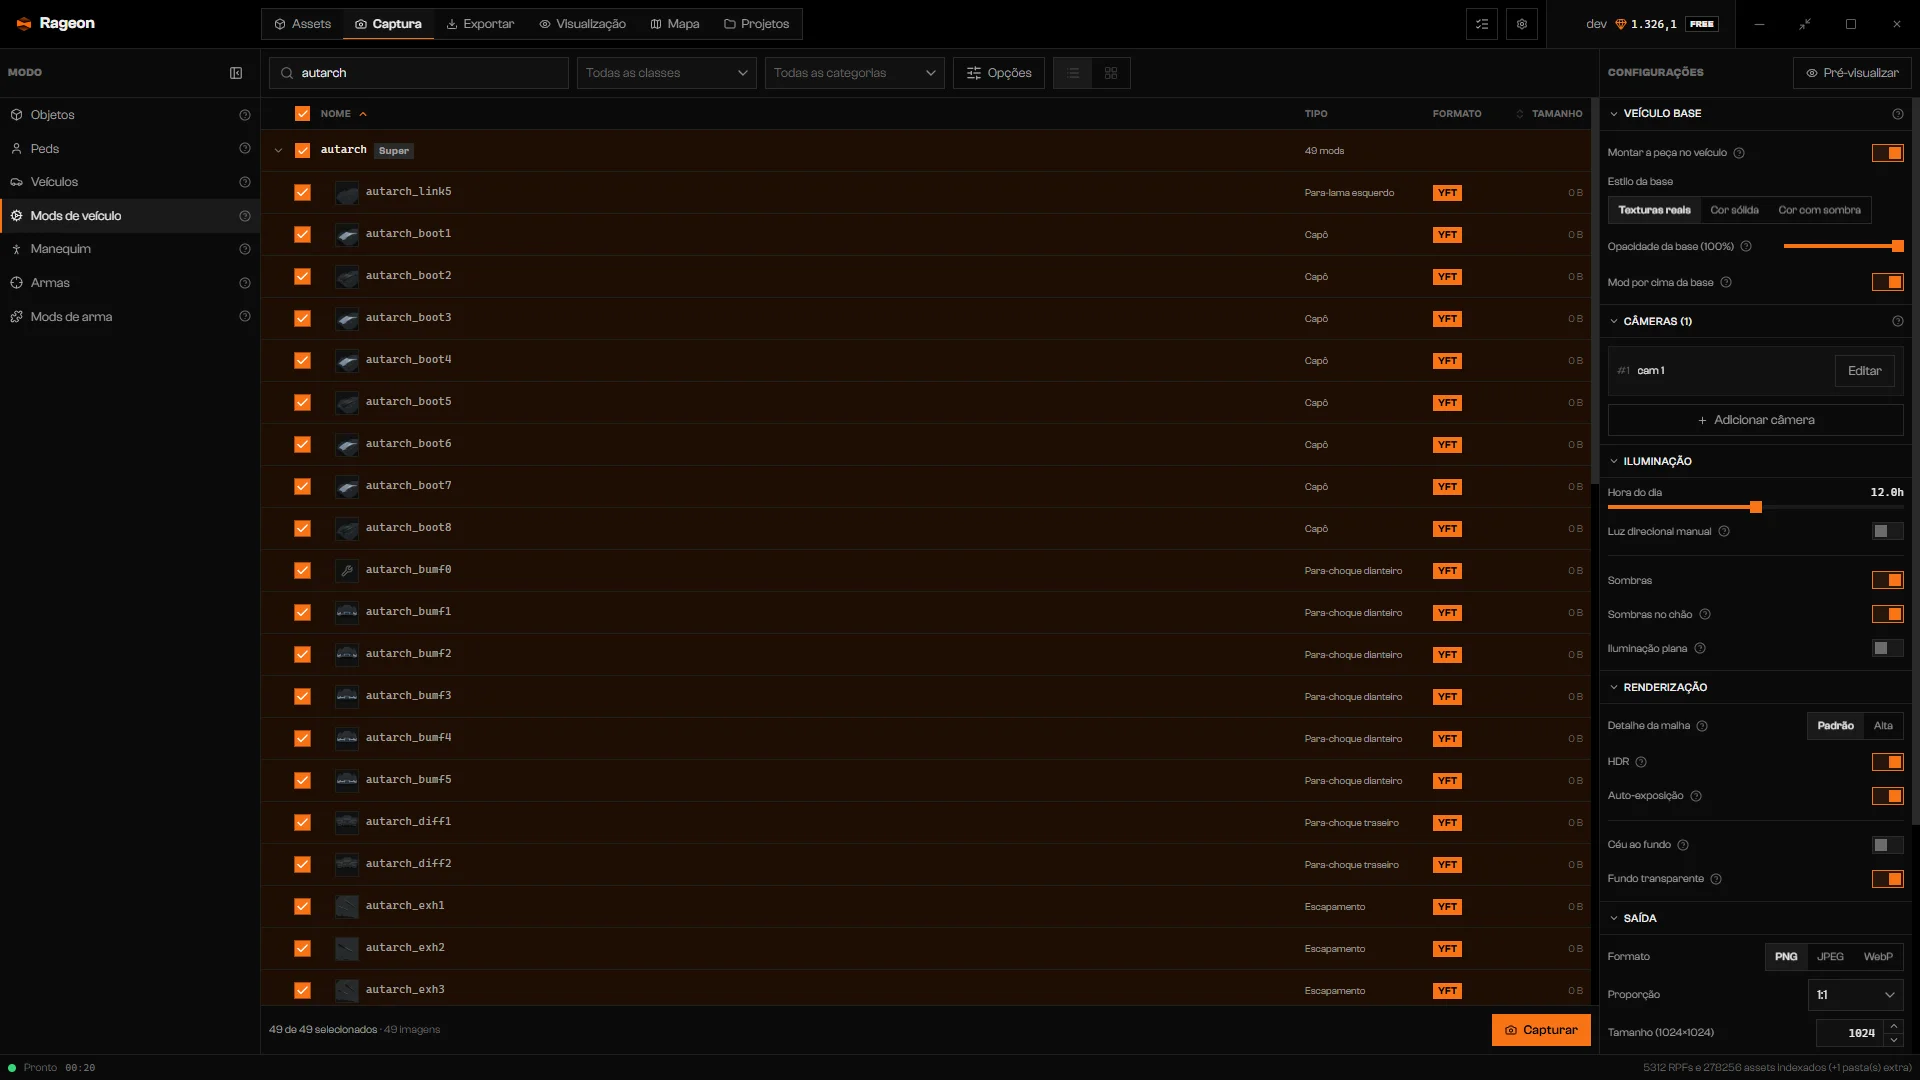
Task: Toggle Mod por cima da base switch
Action: (x=1888, y=282)
